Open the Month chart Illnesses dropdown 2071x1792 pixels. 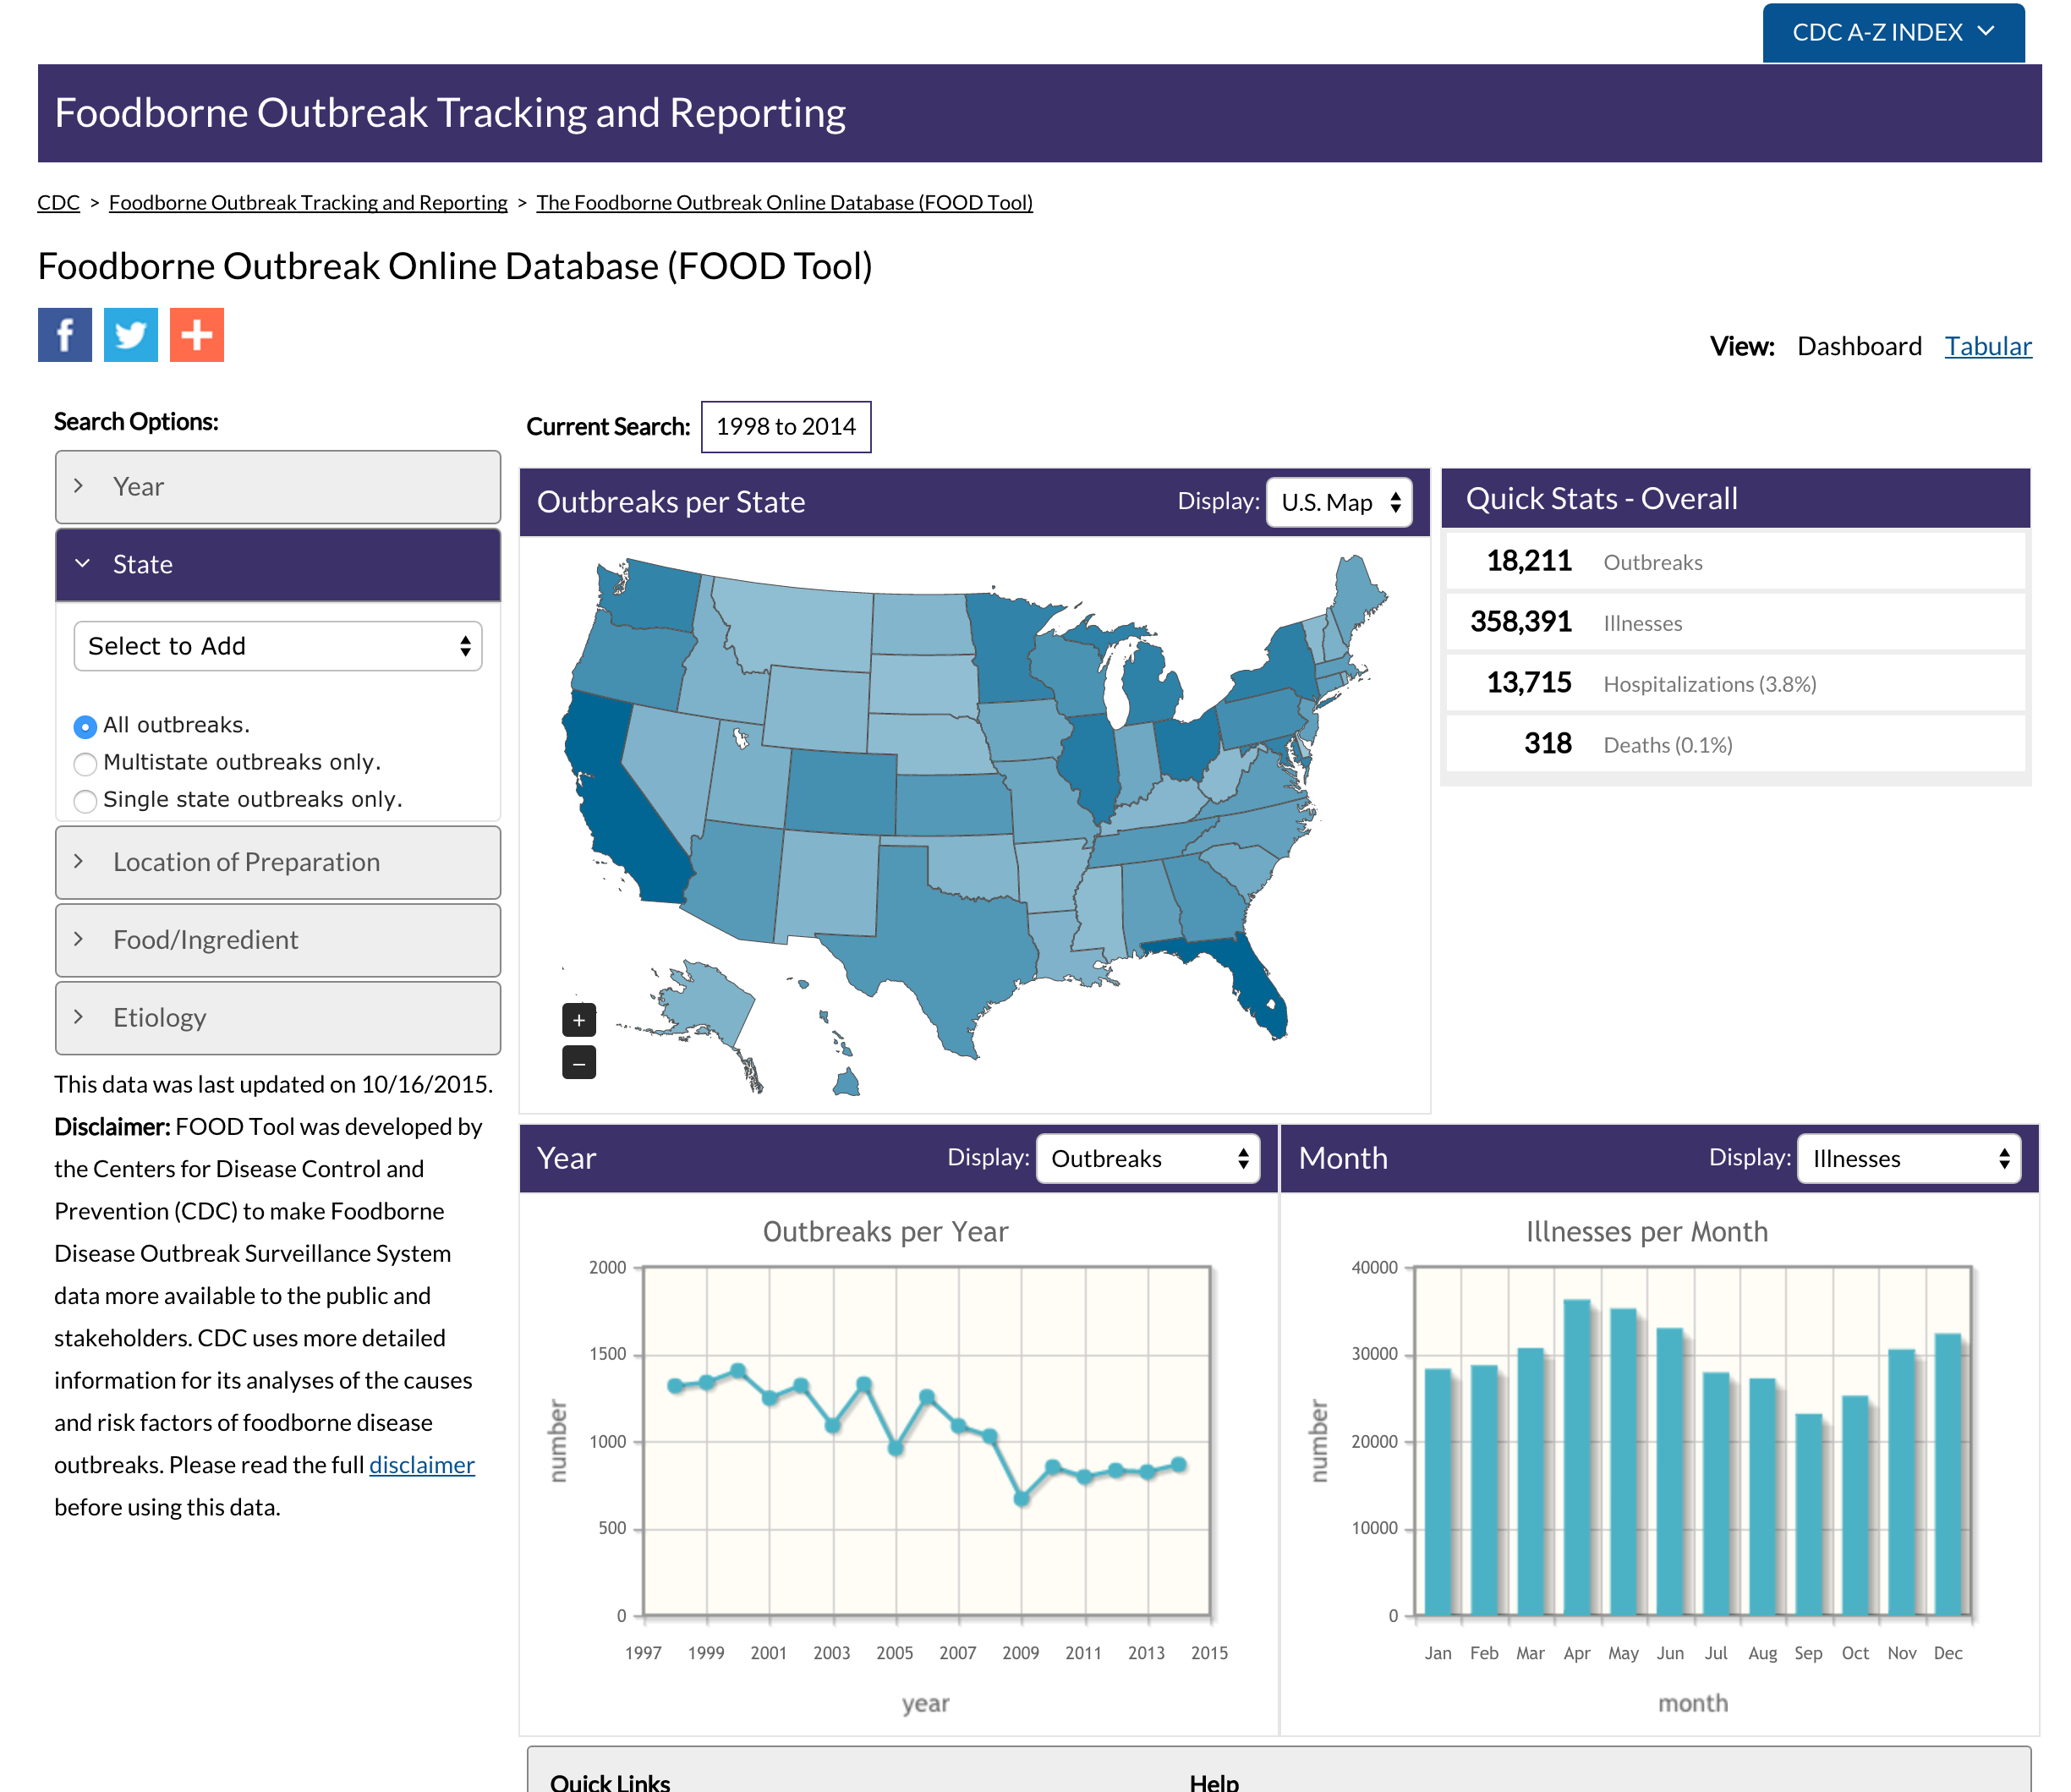pyautogui.click(x=1909, y=1159)
